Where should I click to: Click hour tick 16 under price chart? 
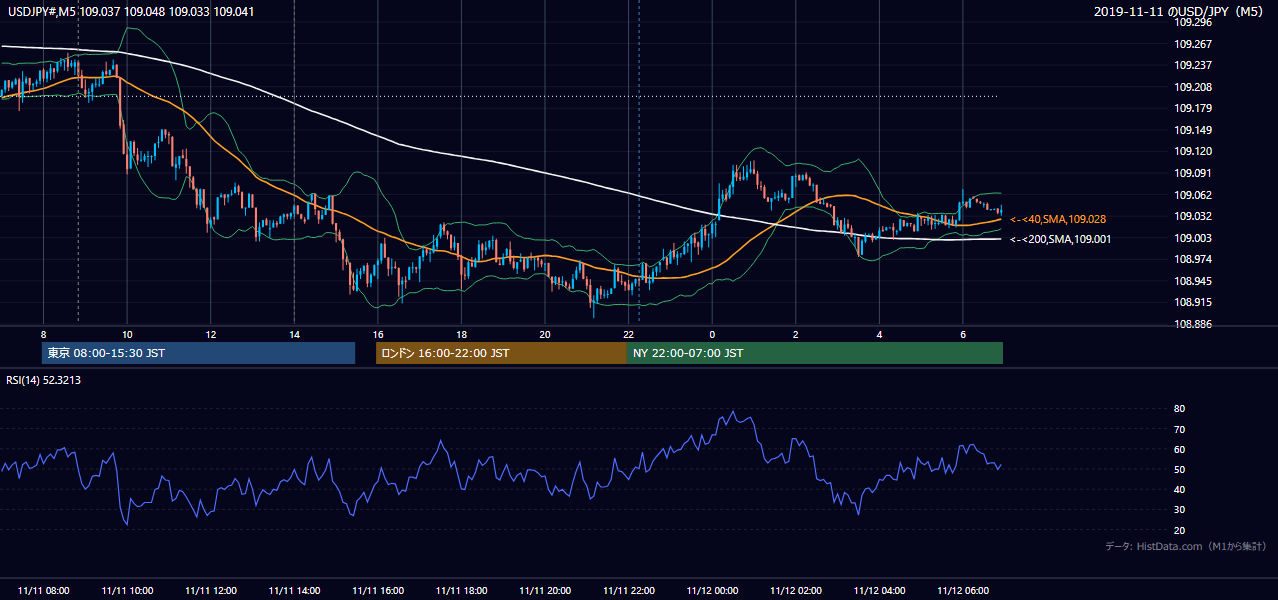(x=378, y=334)
